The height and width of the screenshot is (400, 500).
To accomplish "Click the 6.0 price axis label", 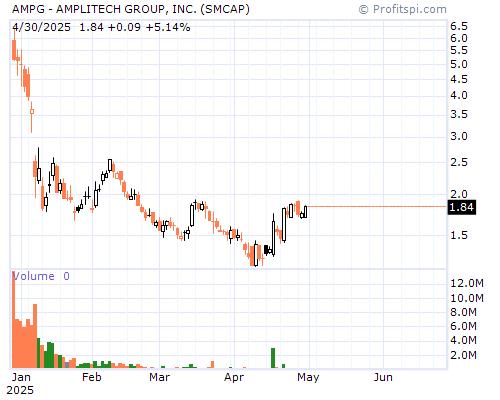I will [459, 38].
